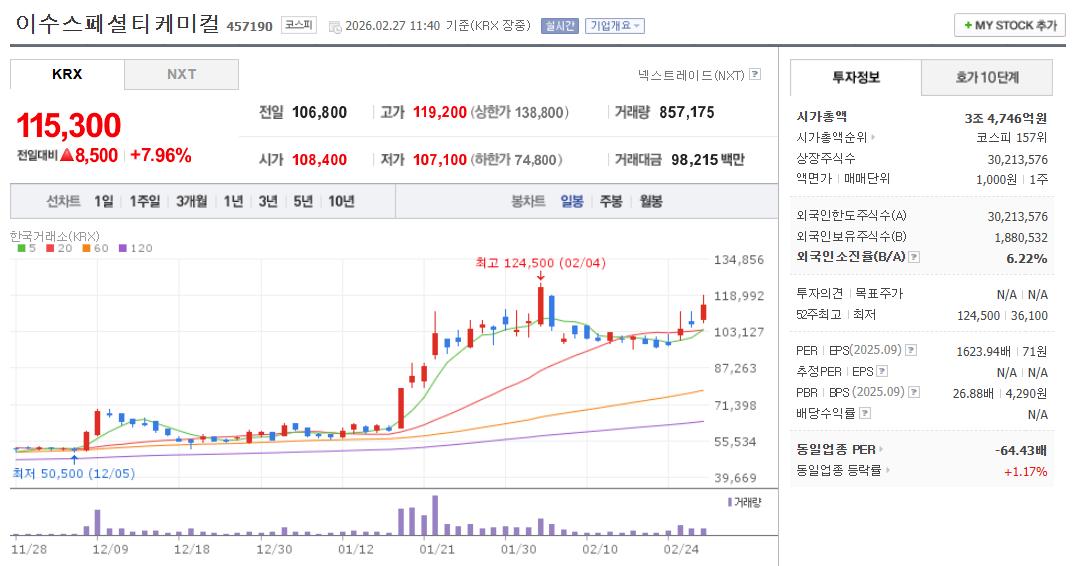Click PBR value 26.88배
1078x566 pixels.
coord(973,393)
